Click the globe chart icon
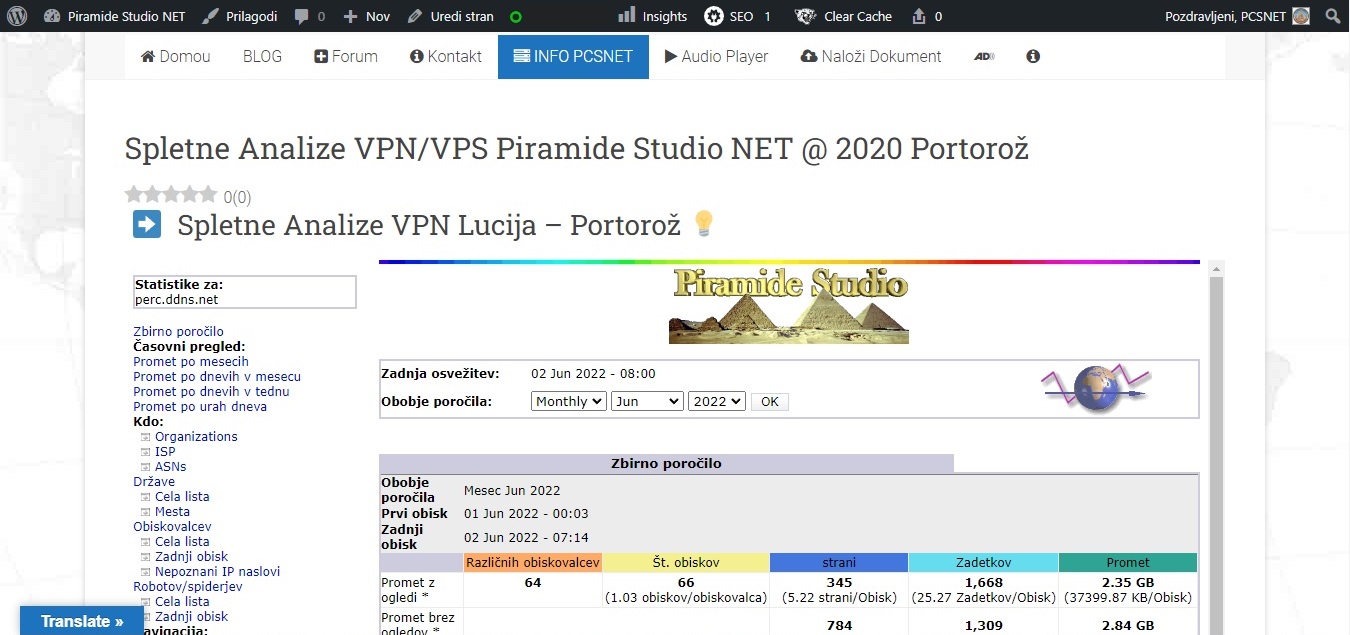Screen dimensions: 1350x635 tap(1096, 389)
